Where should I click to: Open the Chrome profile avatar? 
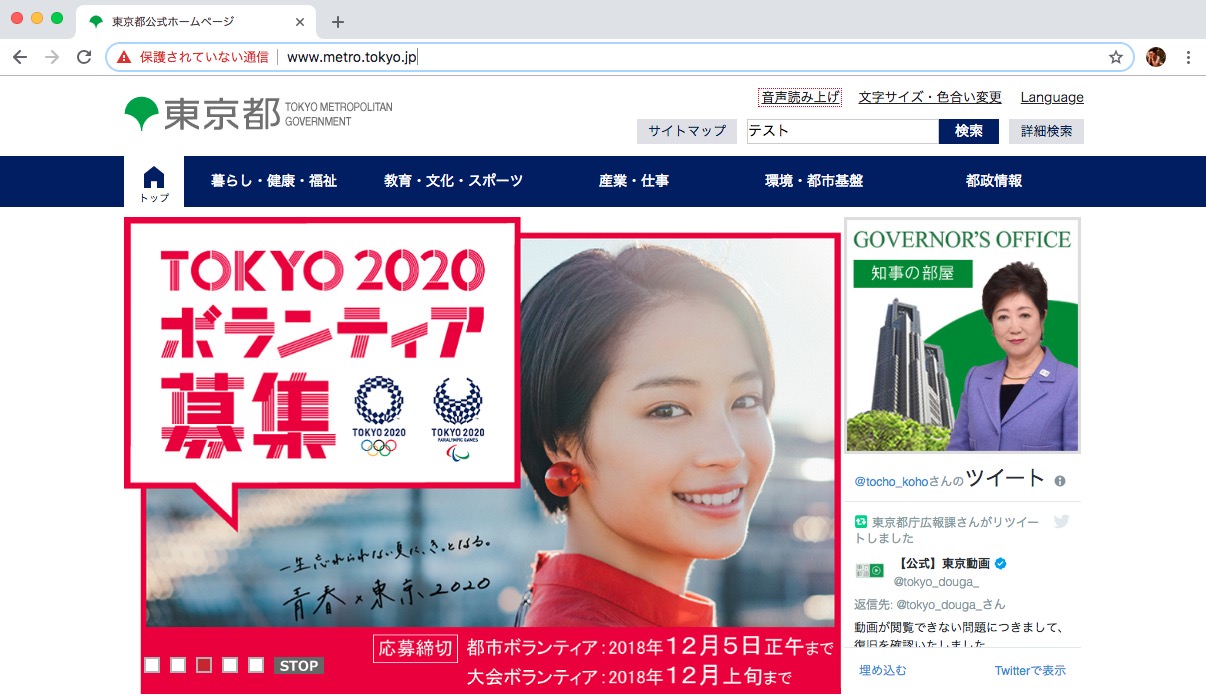tap(1156, 57)
